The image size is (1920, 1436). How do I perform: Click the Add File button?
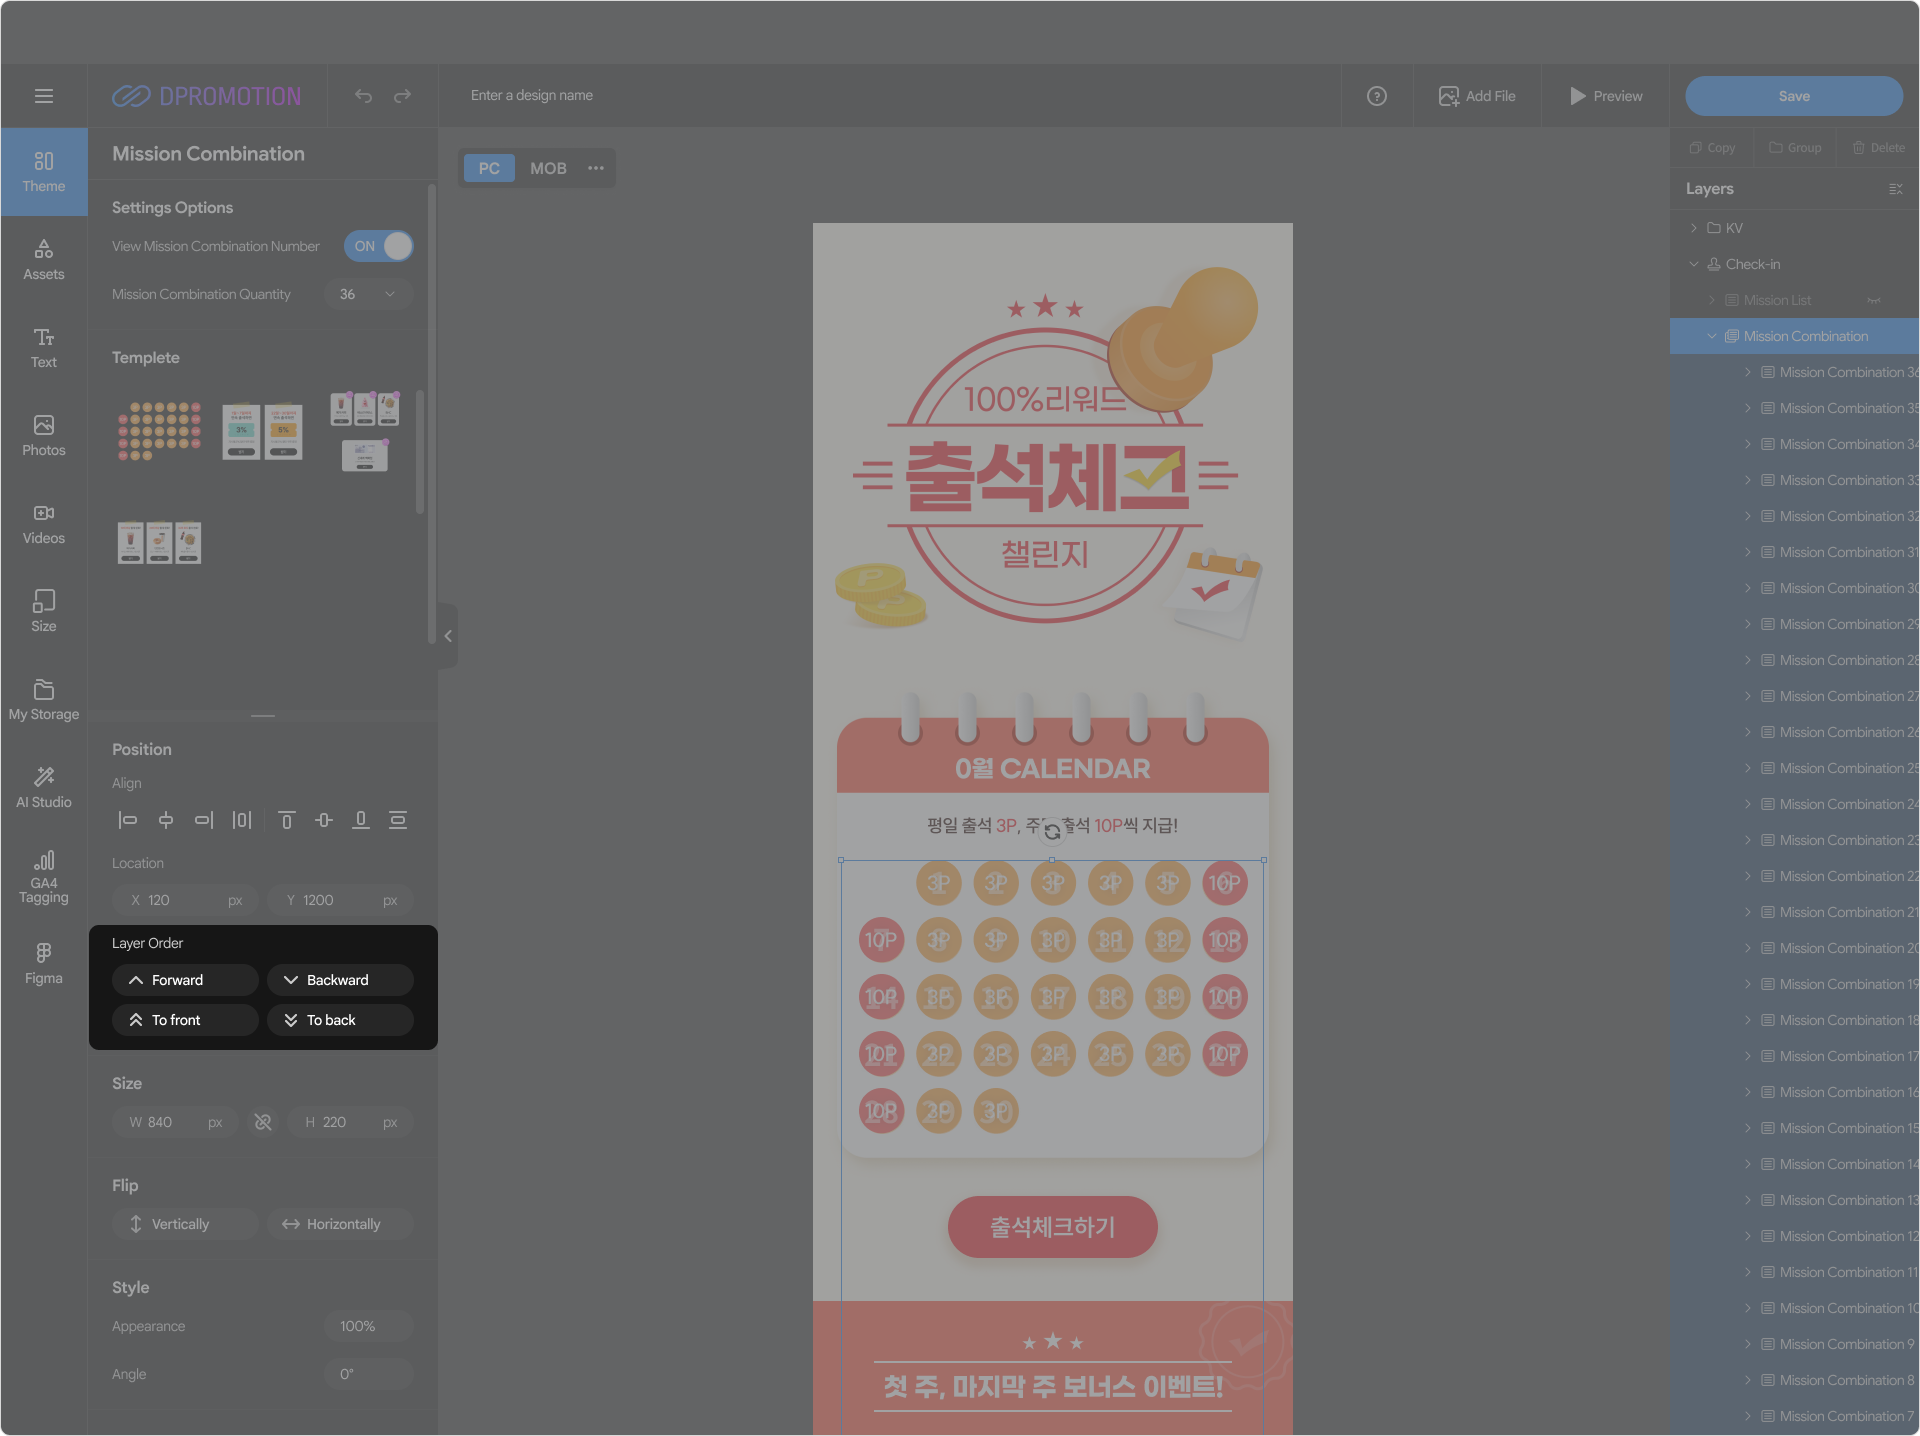click(x=1477, y=96)
